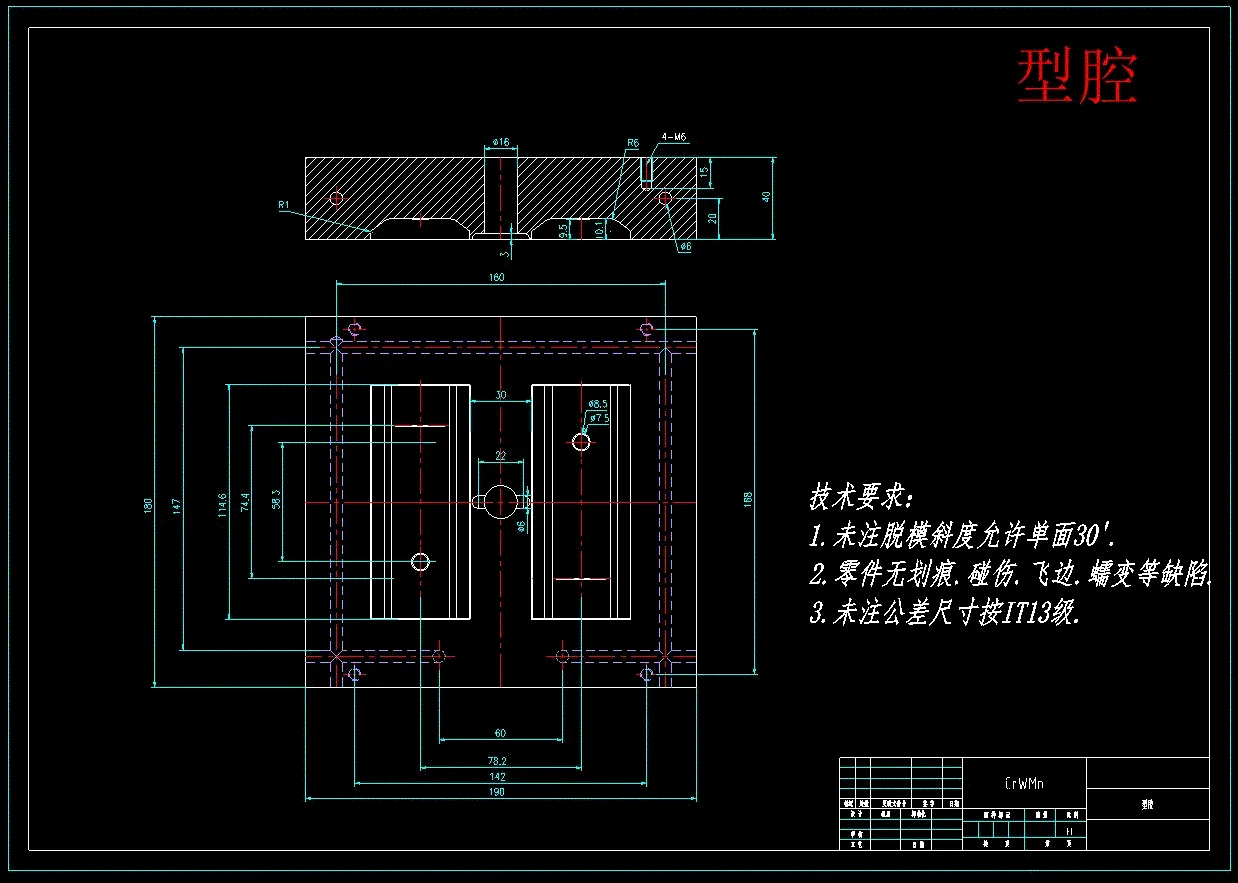Select the ø7.5 hole annotation

click(x=599, y=417)
